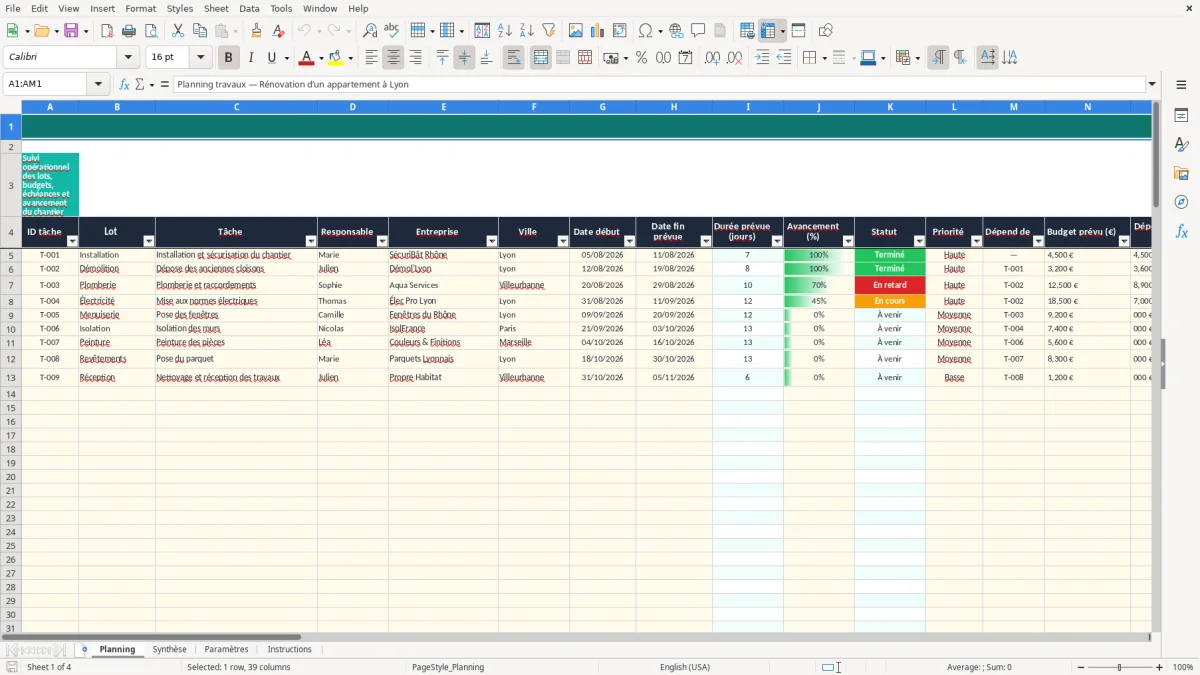Toggle Center Vertically alignment
This screenshot has width=1200, height=675.
pos(464,58)
